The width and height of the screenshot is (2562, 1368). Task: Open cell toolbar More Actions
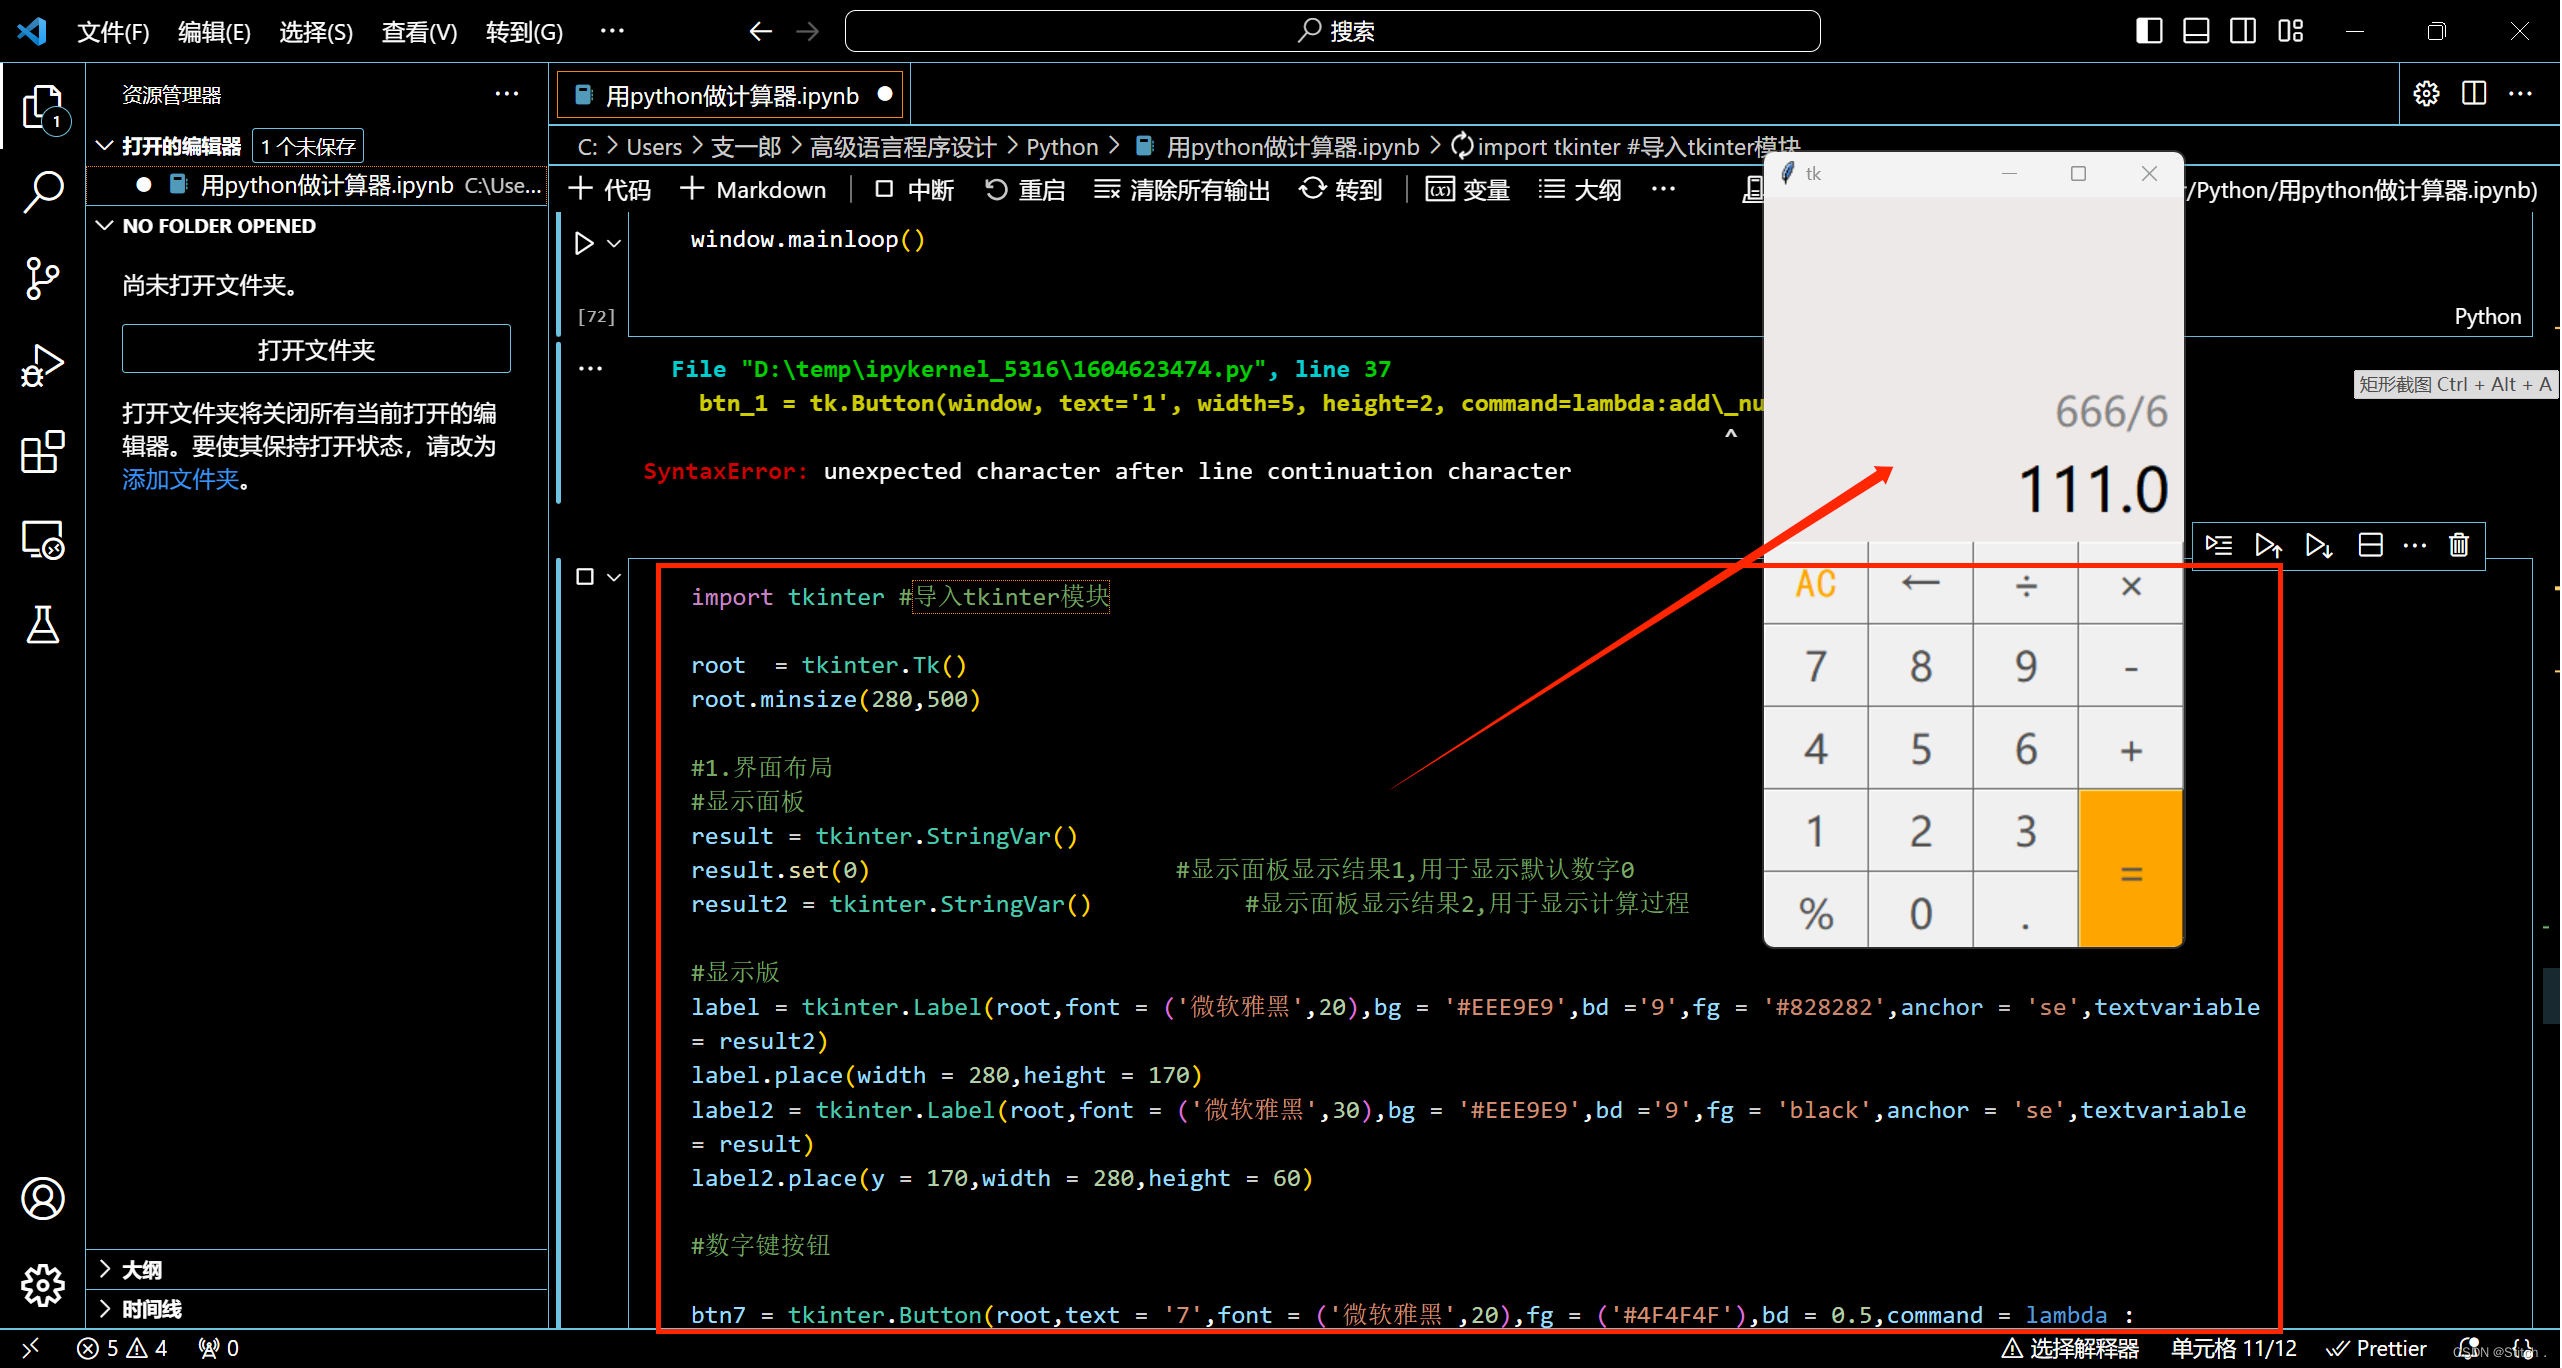click(x=2415, y=545)
